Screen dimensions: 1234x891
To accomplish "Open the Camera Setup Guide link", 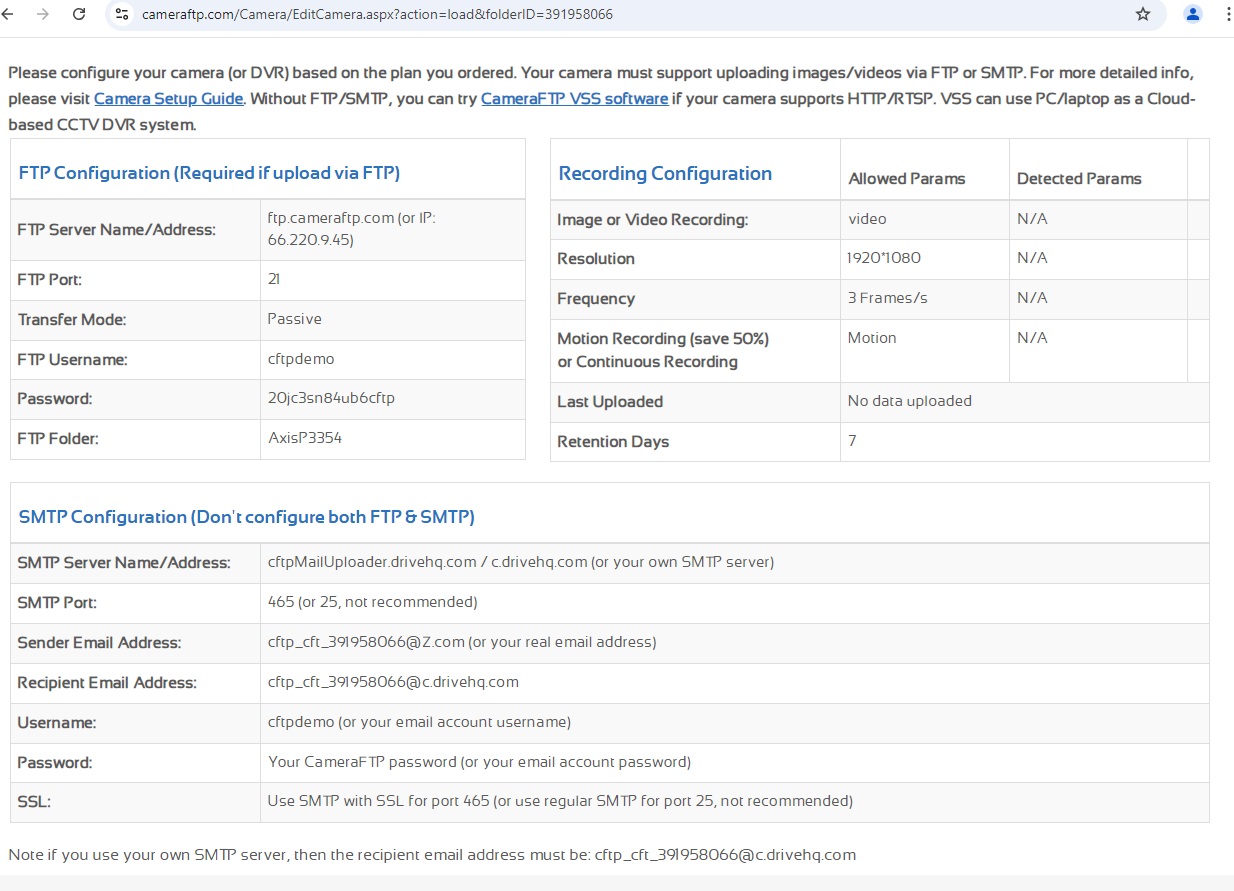I will click(x=168, y=99).
